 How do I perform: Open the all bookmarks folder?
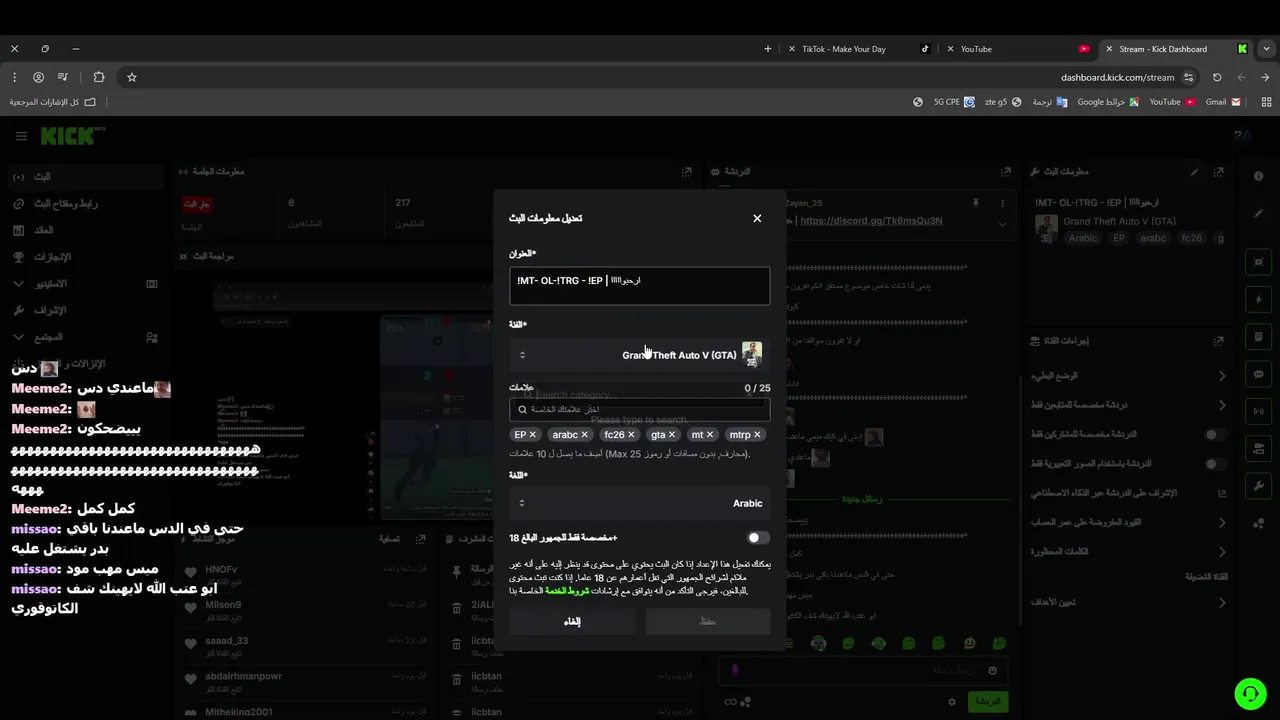click(52, 102)
